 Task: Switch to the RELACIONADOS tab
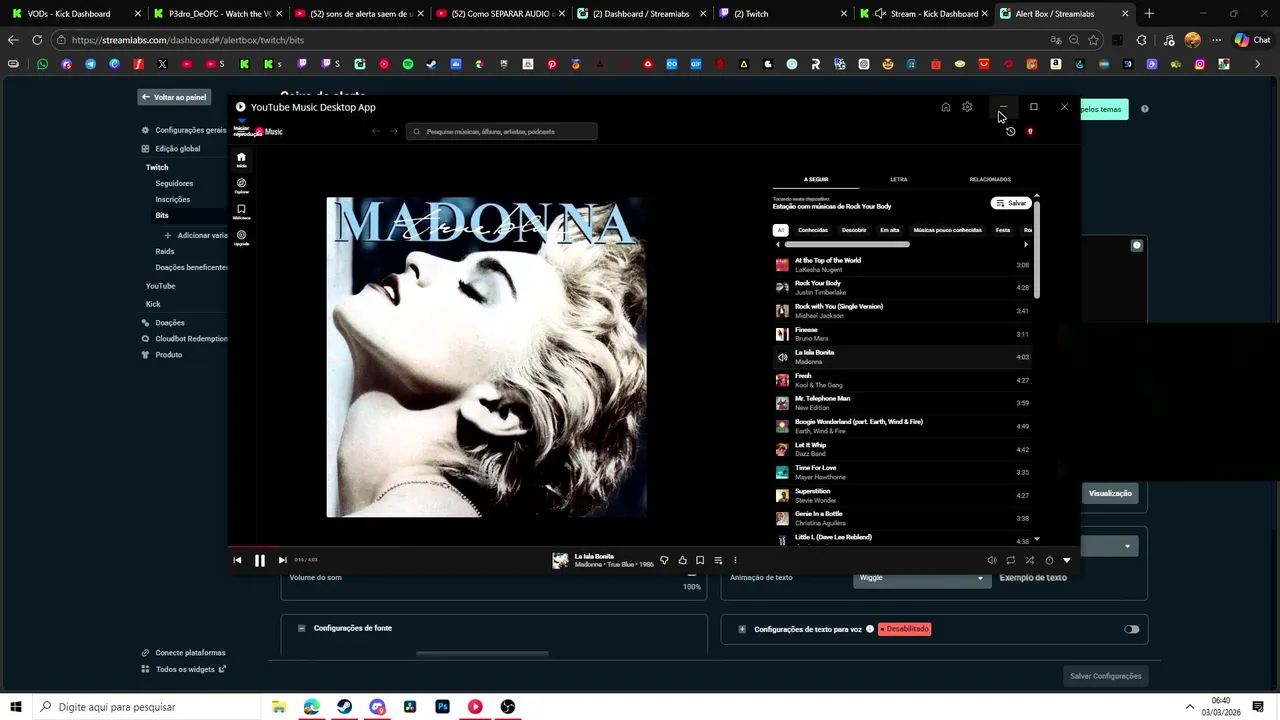tap(990, 179)
